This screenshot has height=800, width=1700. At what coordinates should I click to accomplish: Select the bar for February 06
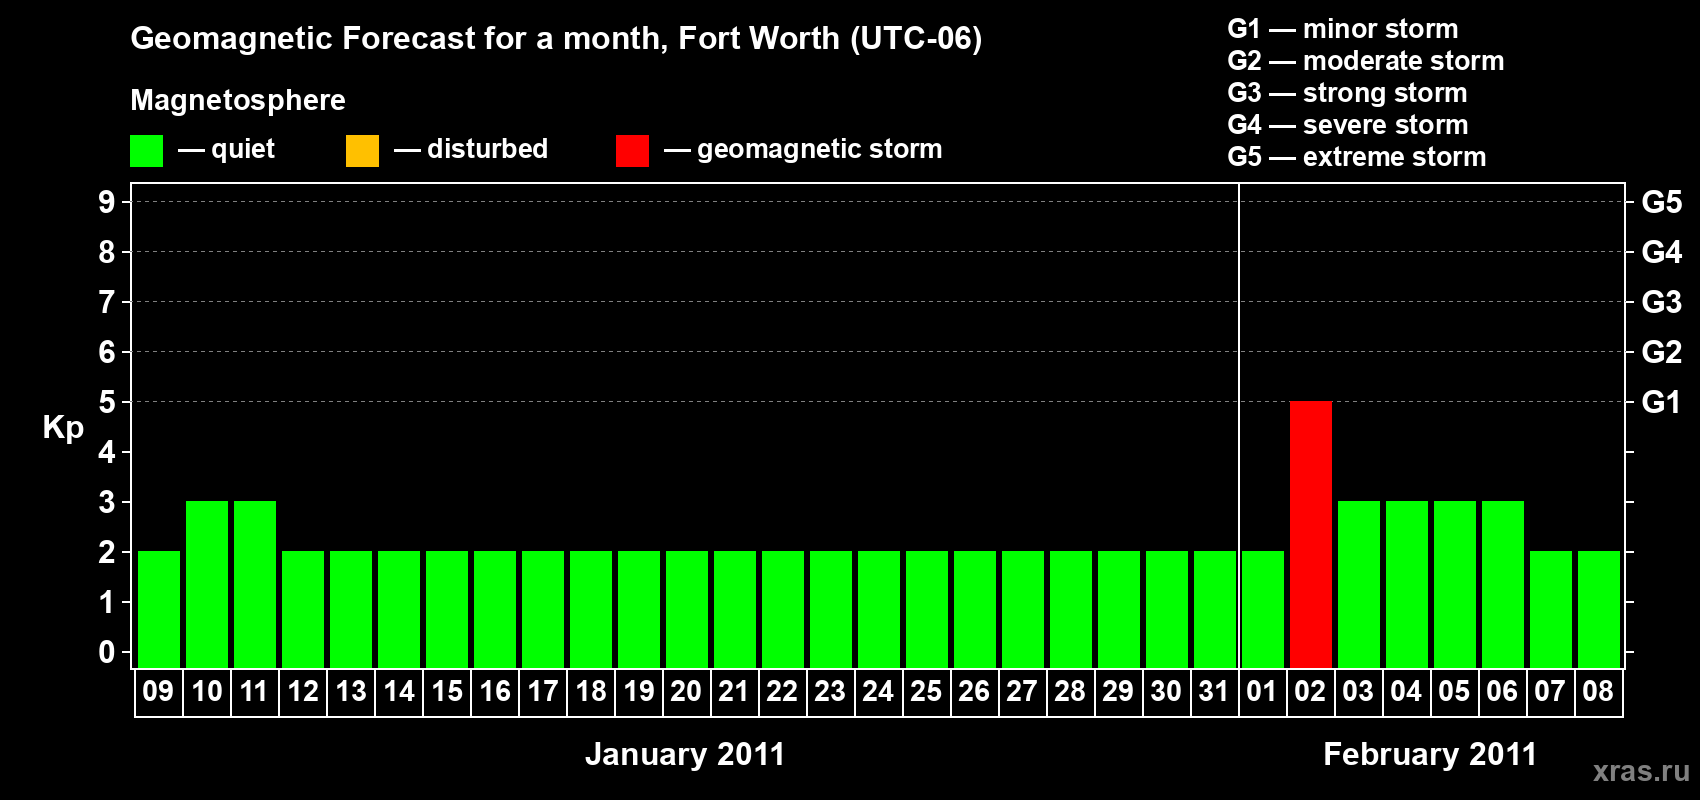1503,584
